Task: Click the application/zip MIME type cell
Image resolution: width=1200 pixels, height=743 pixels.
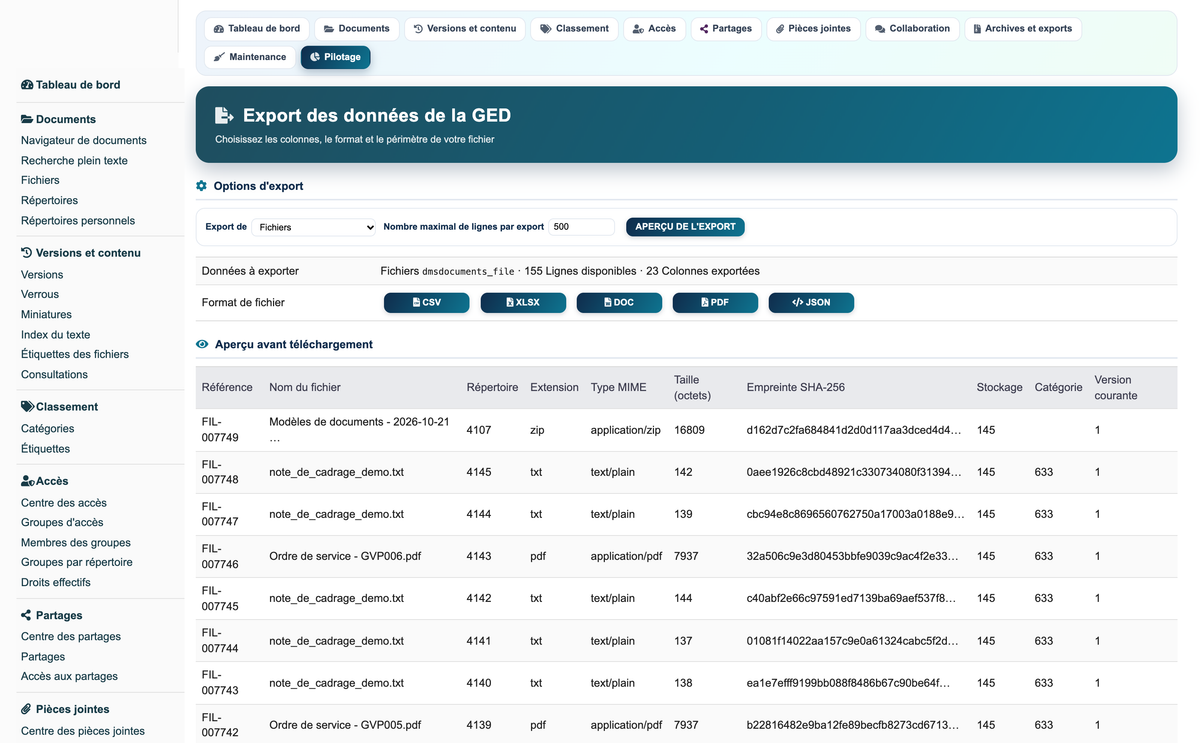Action: click(x=626, y=430)
